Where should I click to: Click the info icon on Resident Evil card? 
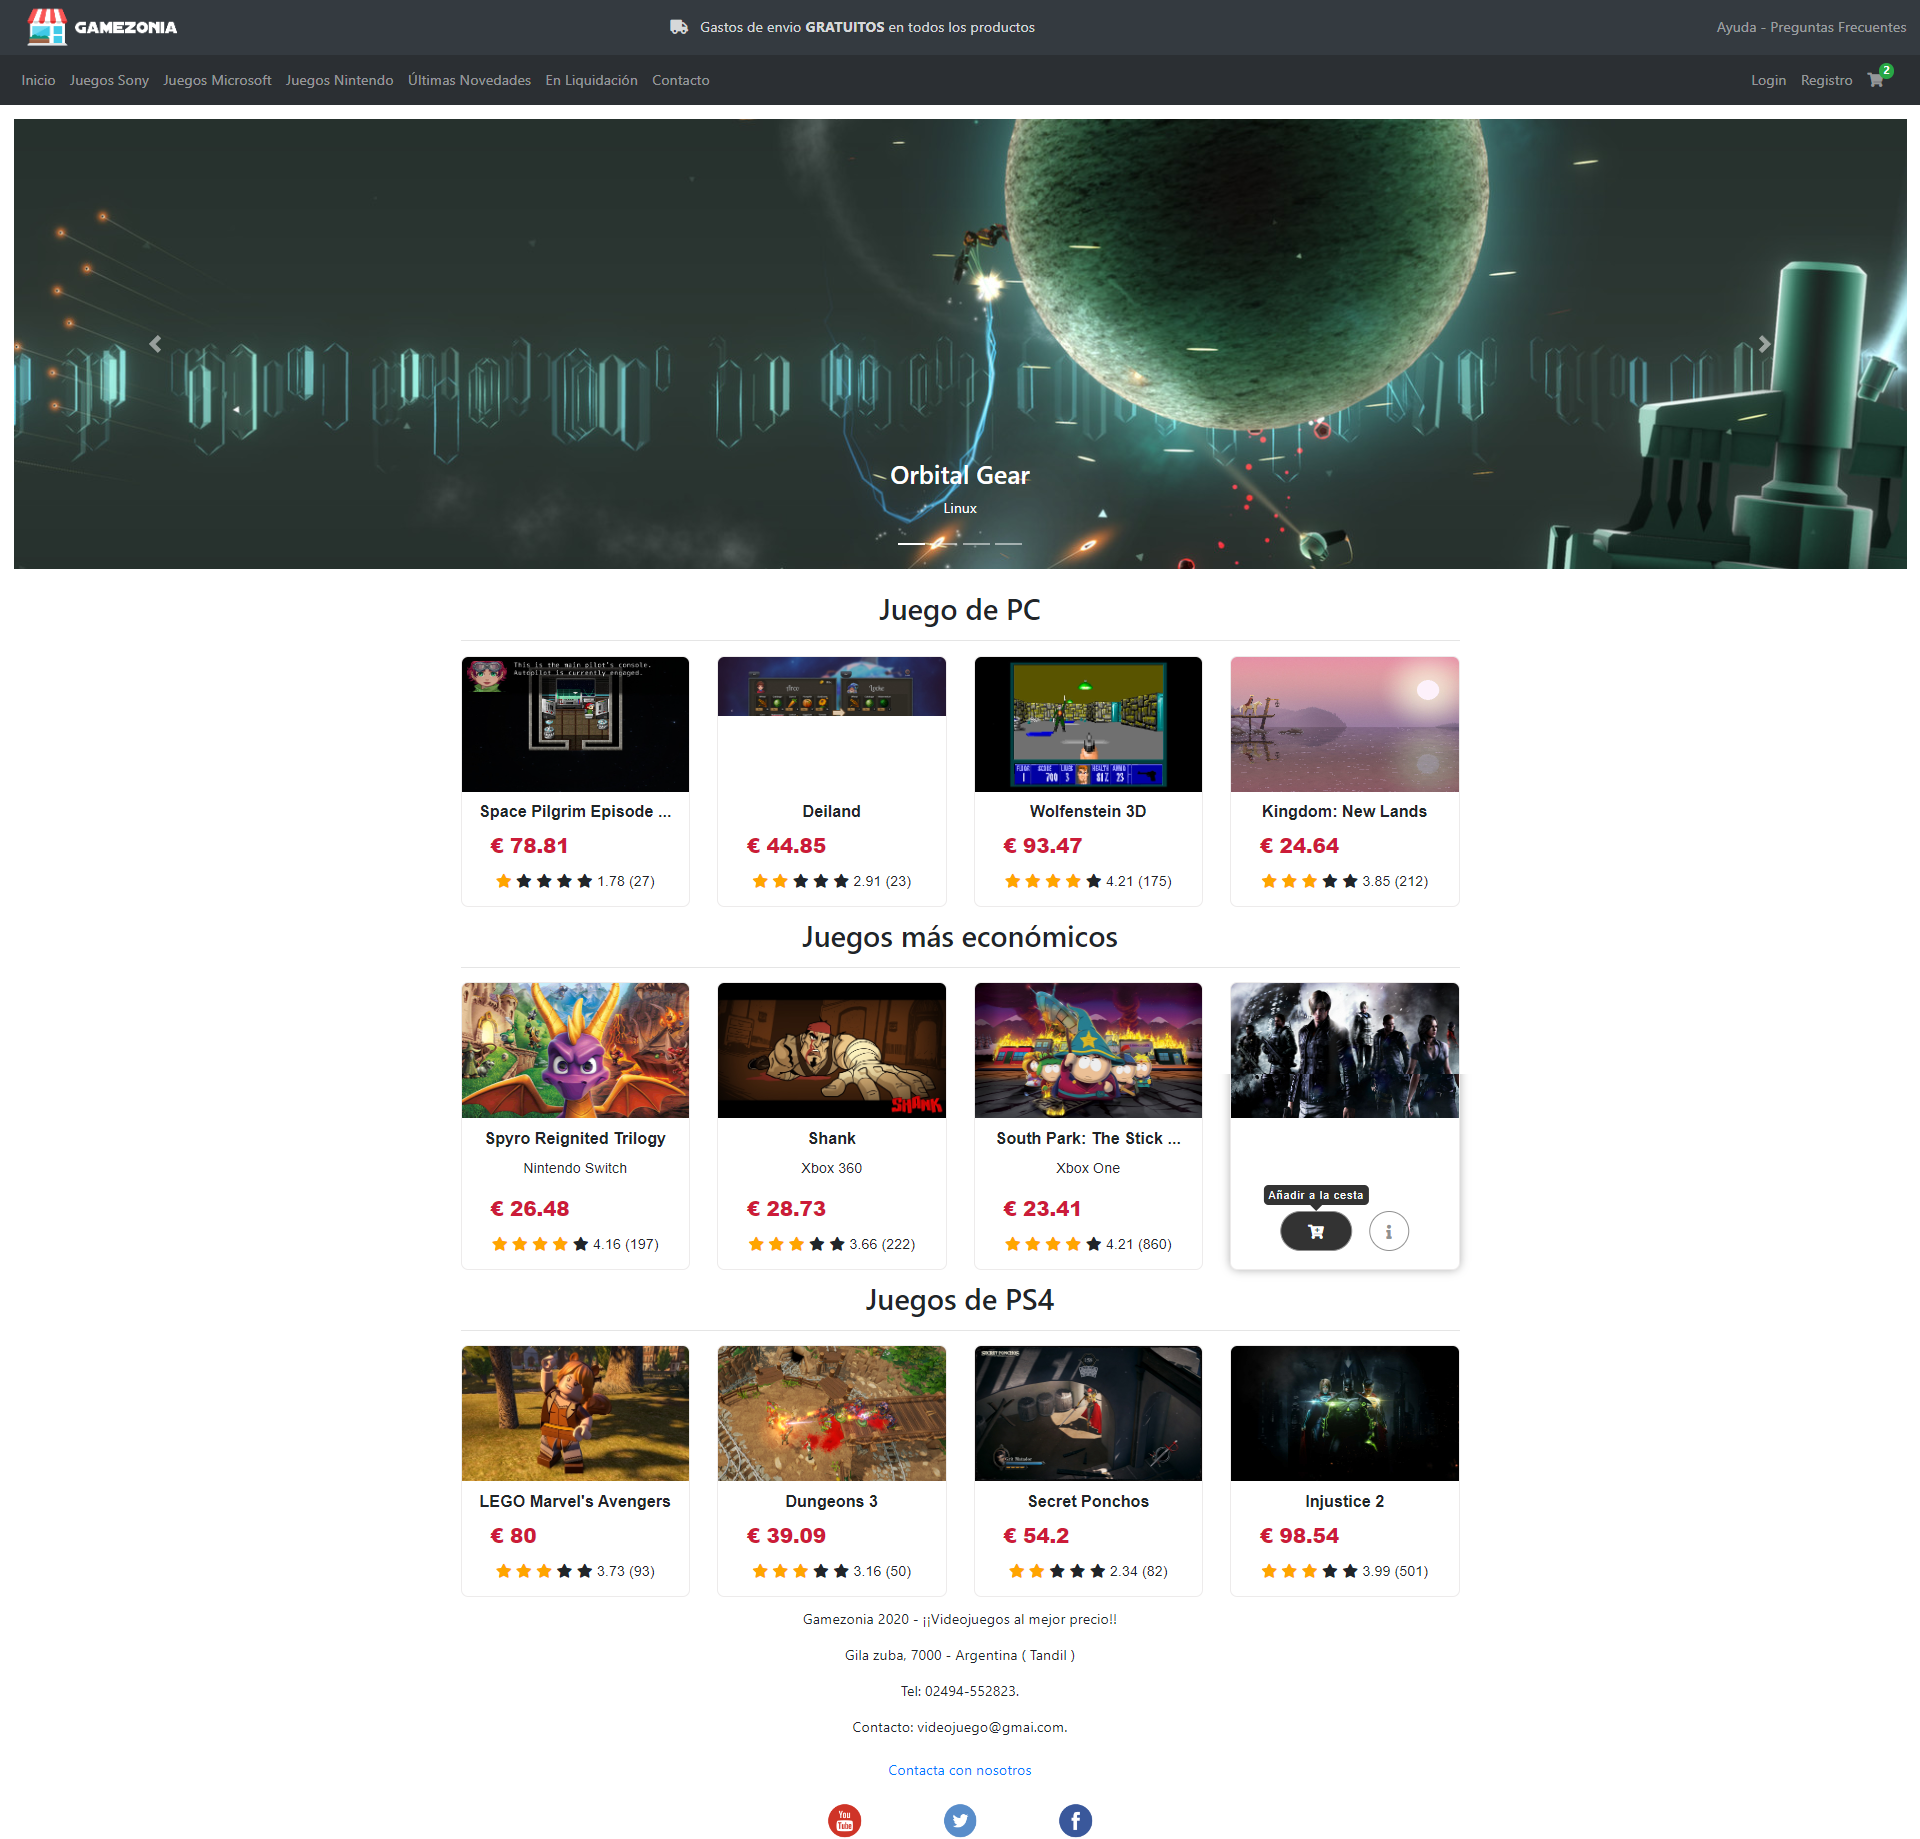[x=1388, y=1231]
